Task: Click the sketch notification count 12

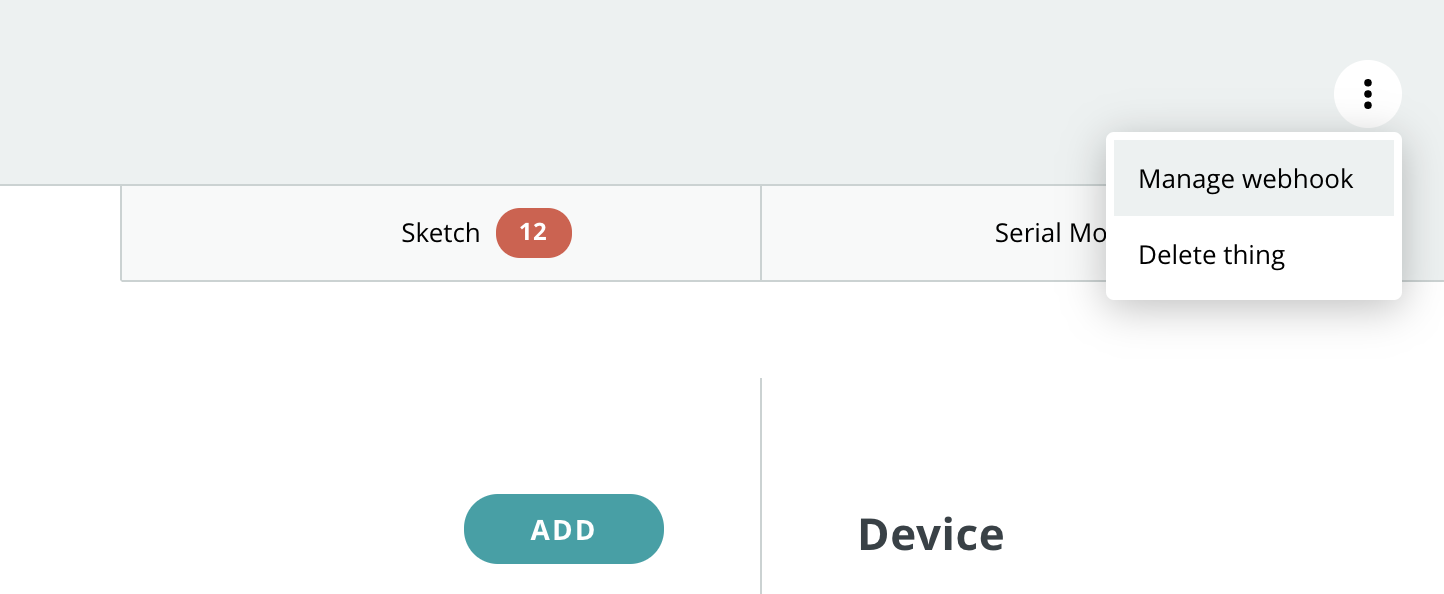Action: click(533, 233)
